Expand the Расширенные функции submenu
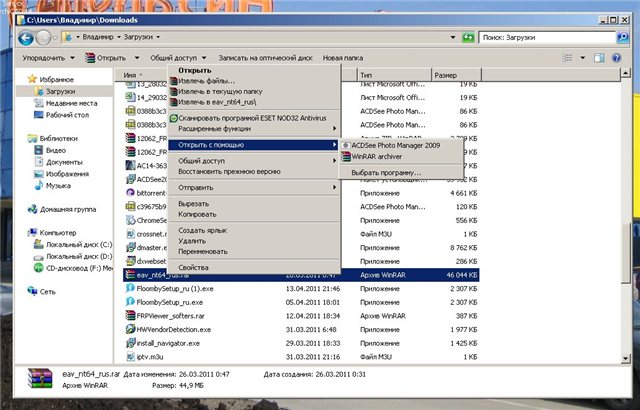 [x=254, y=129]
